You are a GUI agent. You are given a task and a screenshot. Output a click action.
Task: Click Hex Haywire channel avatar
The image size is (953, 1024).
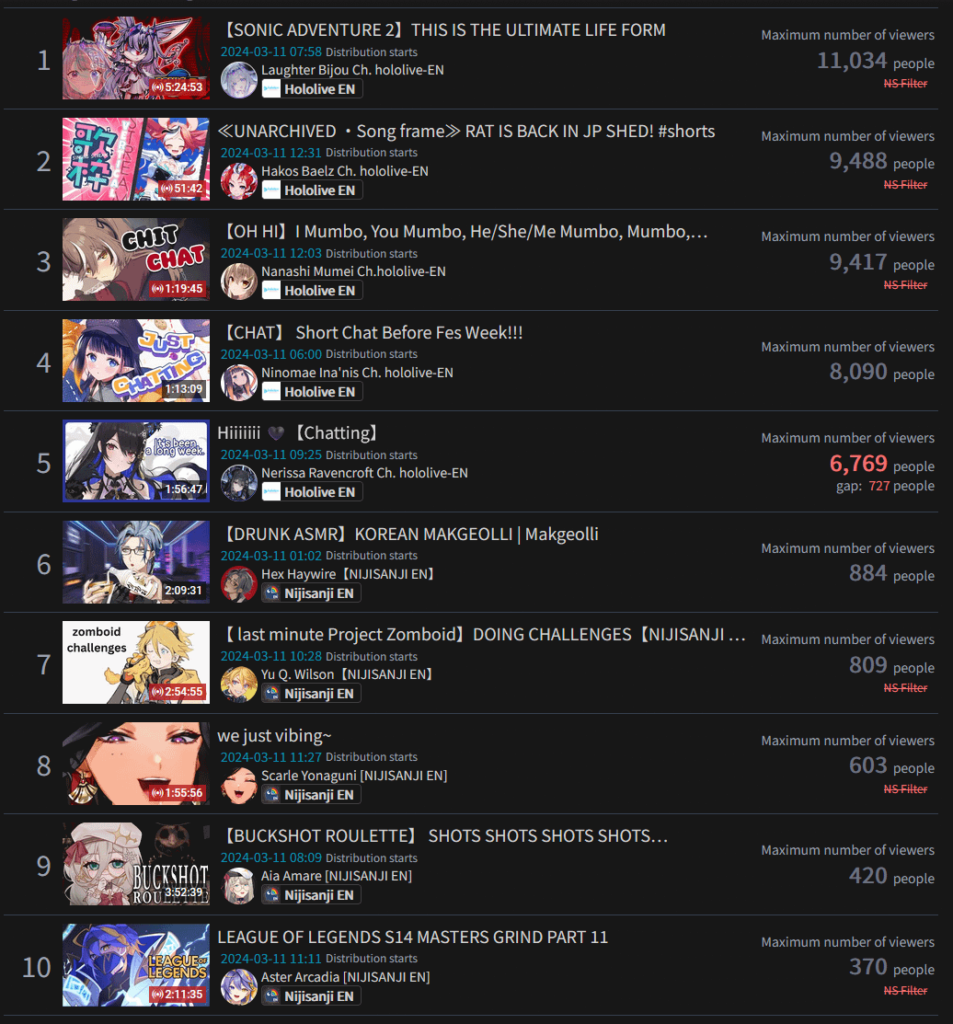click(x=238, y=584)
